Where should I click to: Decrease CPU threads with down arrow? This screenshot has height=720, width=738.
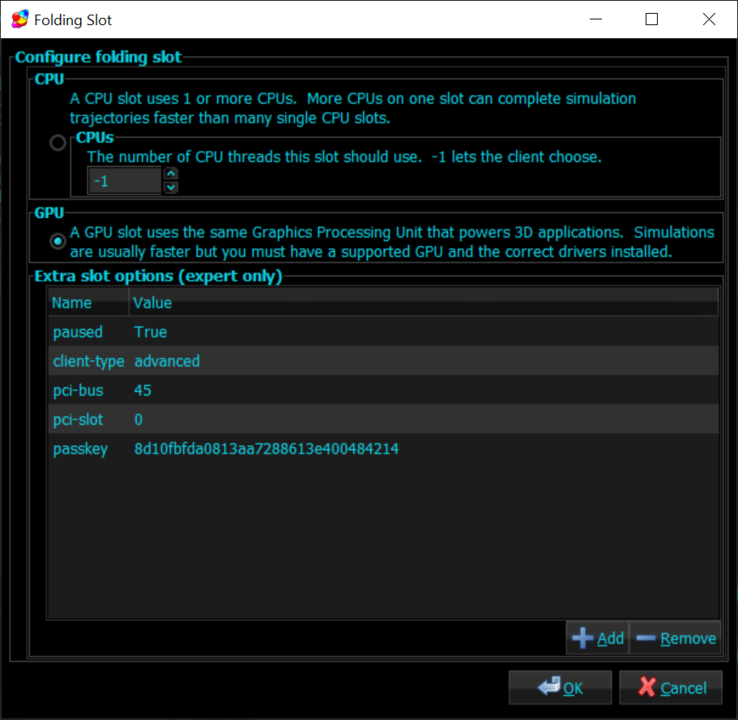[171, 187]
